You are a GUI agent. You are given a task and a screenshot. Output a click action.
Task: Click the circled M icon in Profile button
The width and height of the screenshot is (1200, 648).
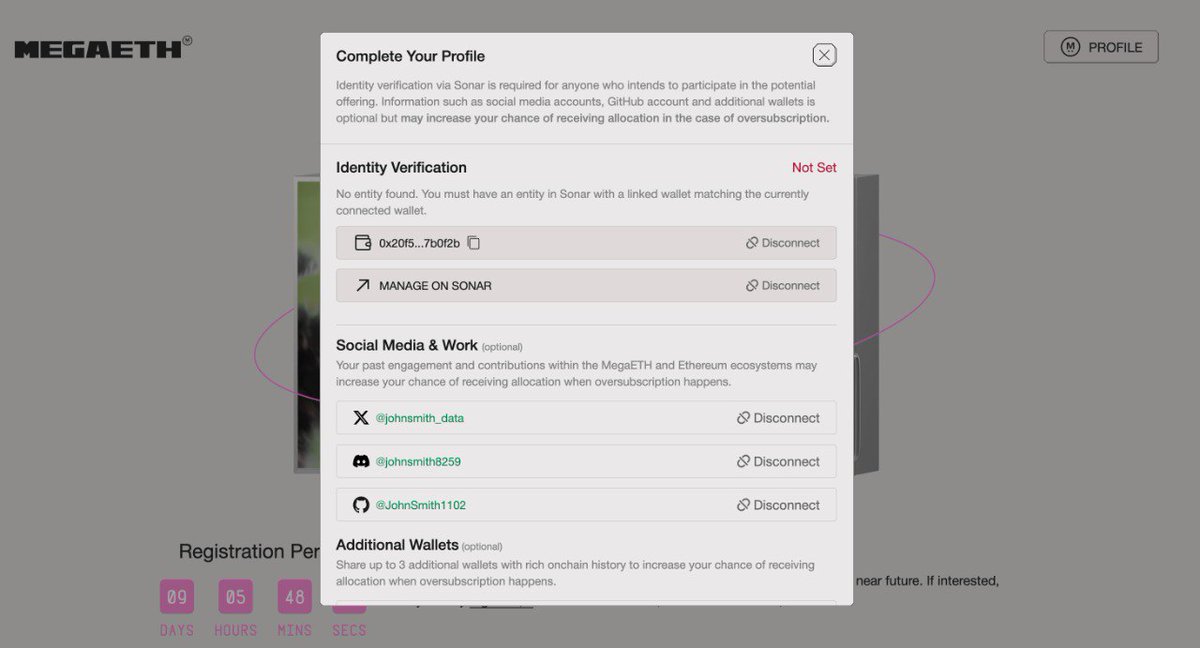[x=1070, y=47]
